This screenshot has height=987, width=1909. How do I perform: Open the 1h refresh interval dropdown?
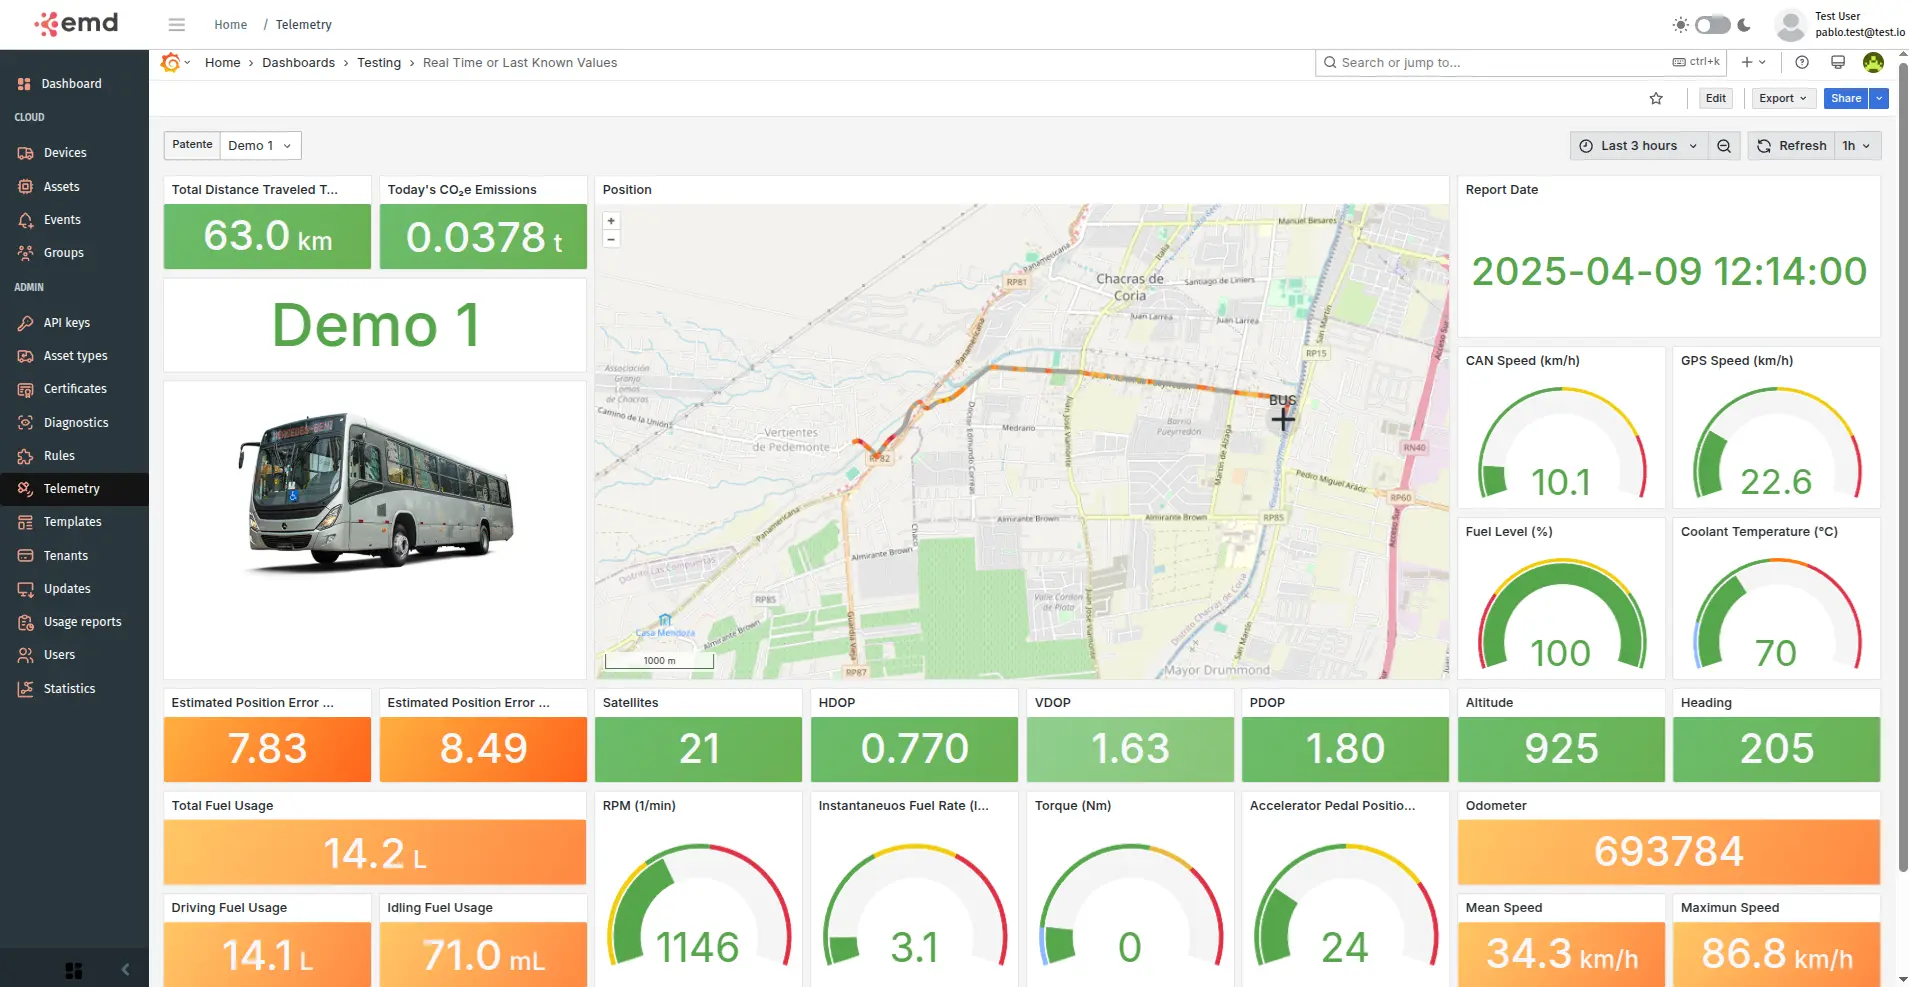click(x=1857, y=146)
